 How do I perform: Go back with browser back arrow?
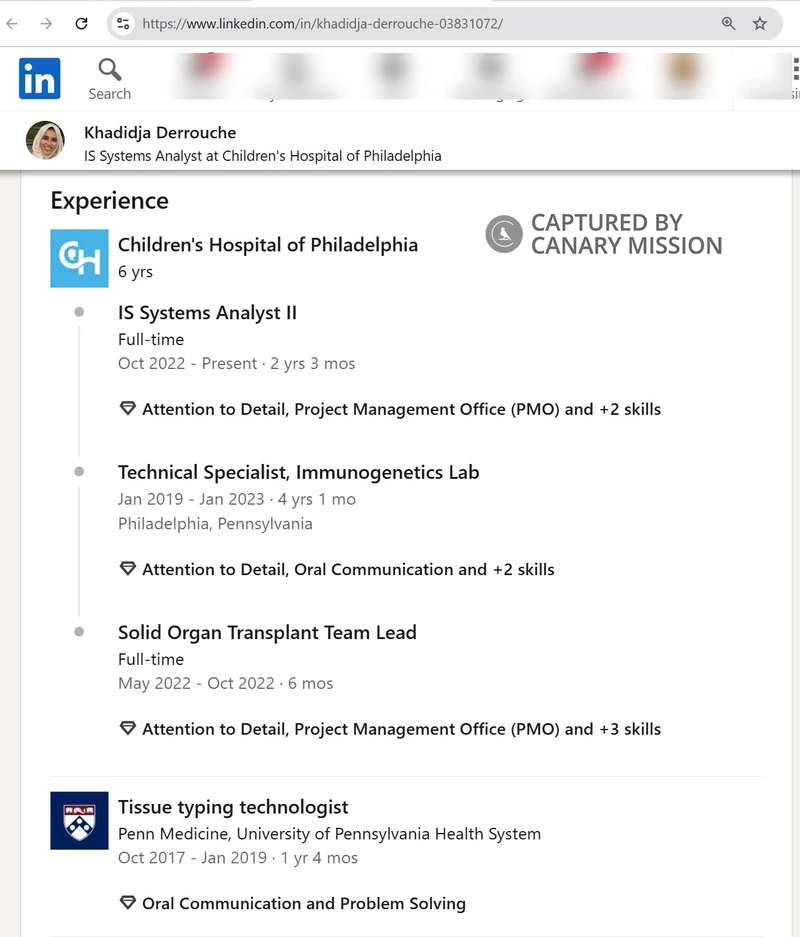[12, 24]
